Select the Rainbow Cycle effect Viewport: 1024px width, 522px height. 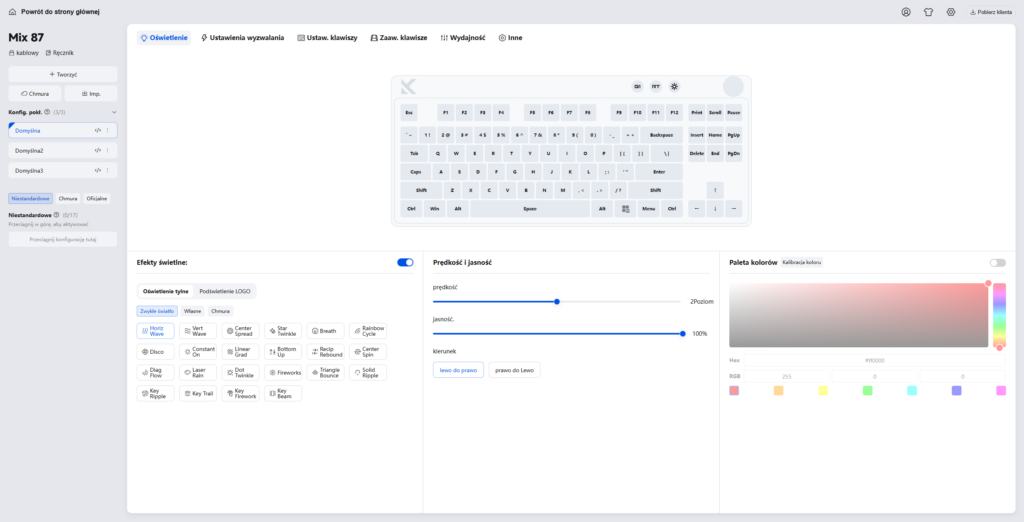tap(368, 331)
